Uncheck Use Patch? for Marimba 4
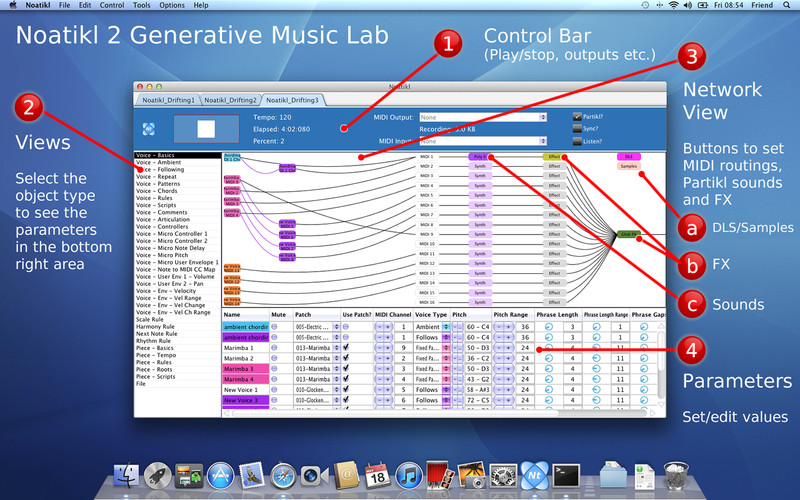Viewport: 800px width, 500px height. [346, 379]
